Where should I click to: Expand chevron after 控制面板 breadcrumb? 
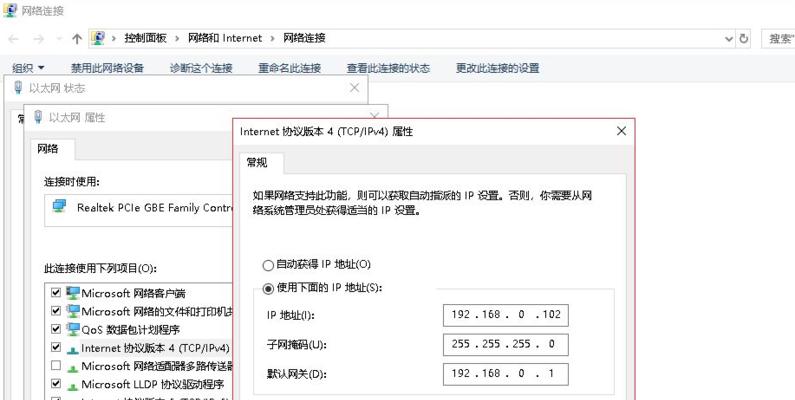177,38
